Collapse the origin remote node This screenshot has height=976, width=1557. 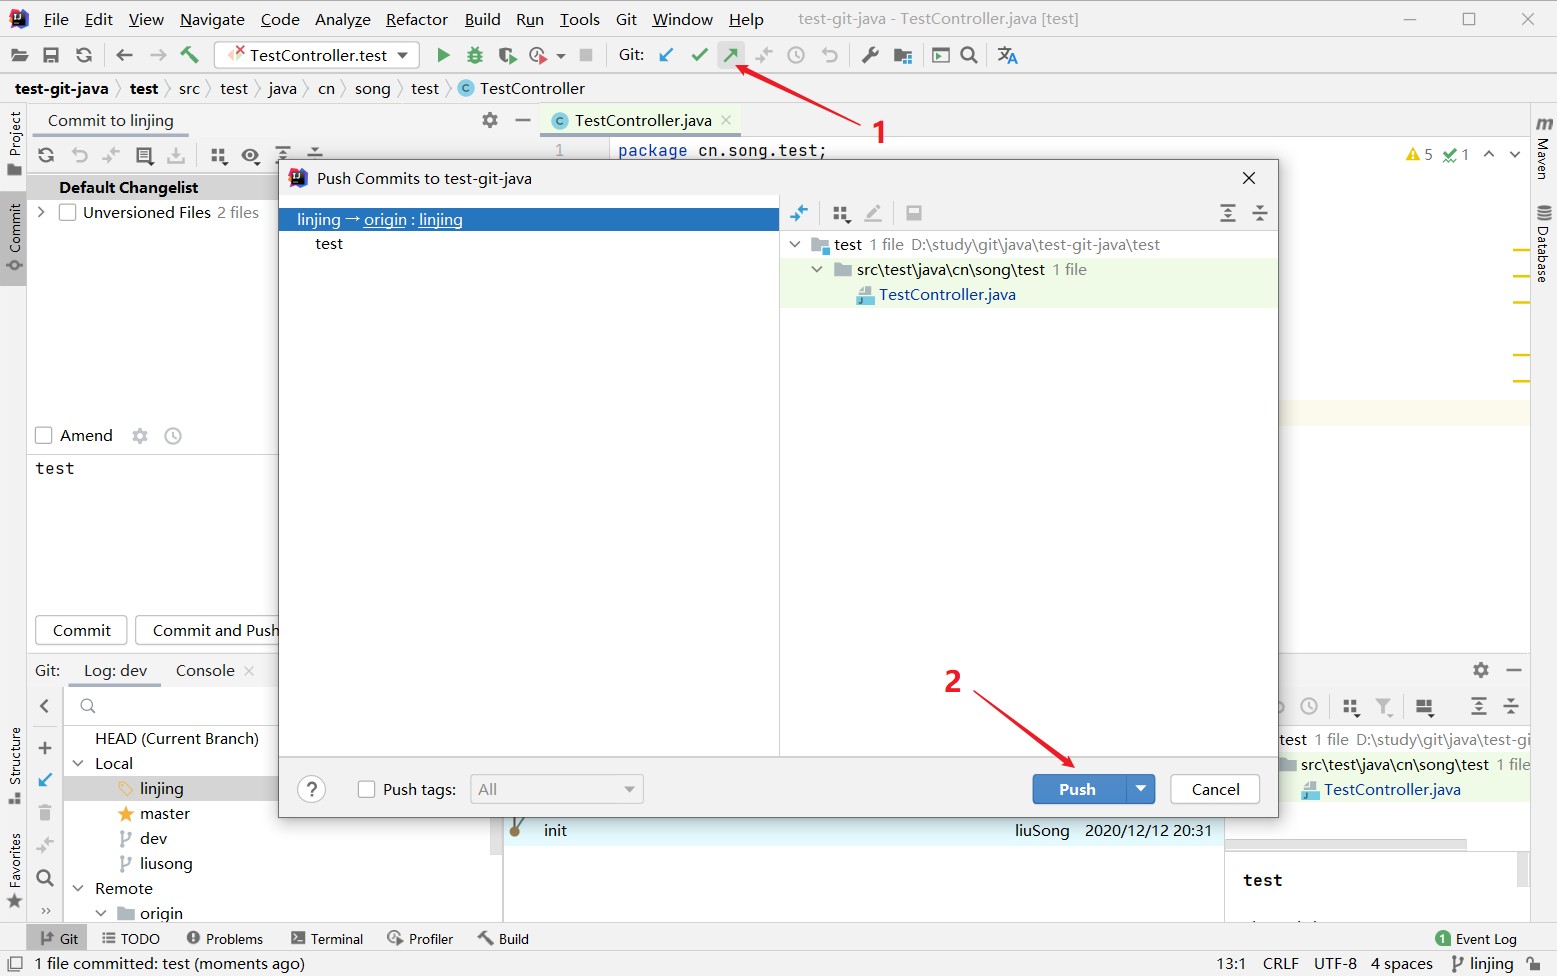click(101, 913)
